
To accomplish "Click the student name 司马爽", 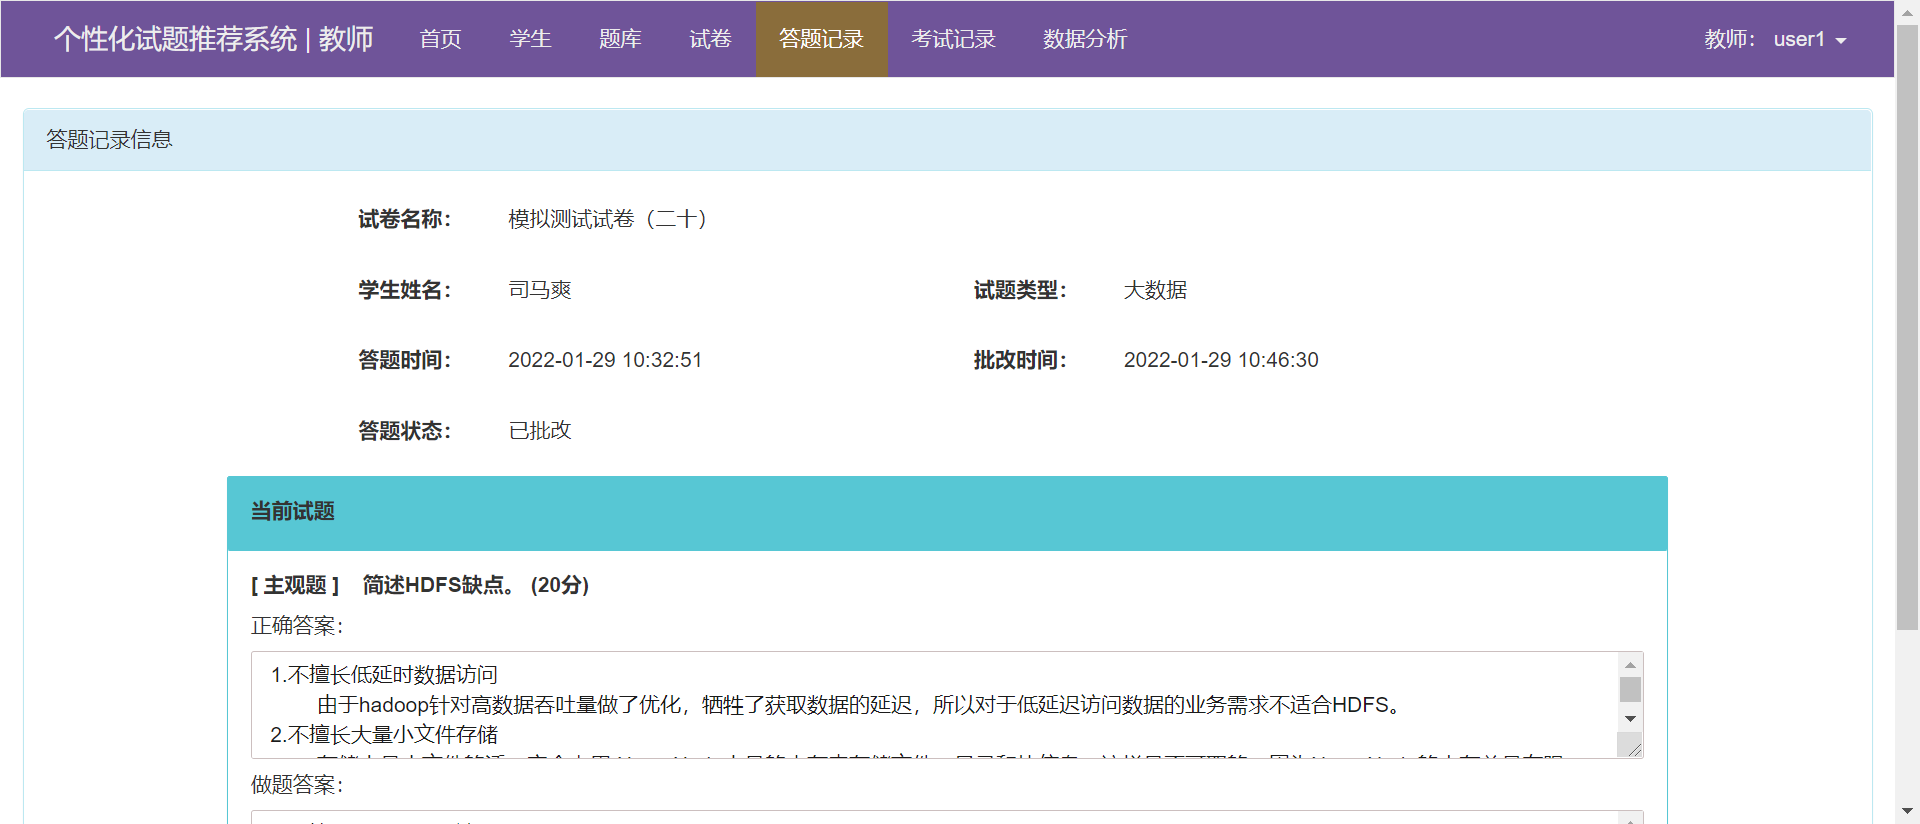I will (540, 290).
